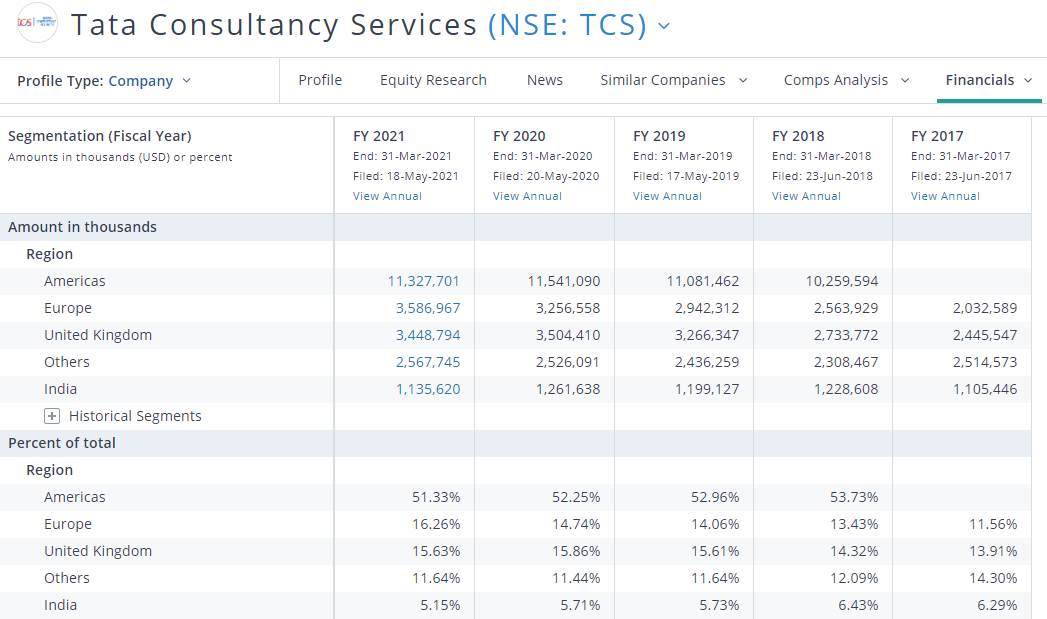The width and height of the screenshot is (1047, 619).
Task: Select United Kingdom FY 2021 value 3,448,794
Action: [428, 335]
